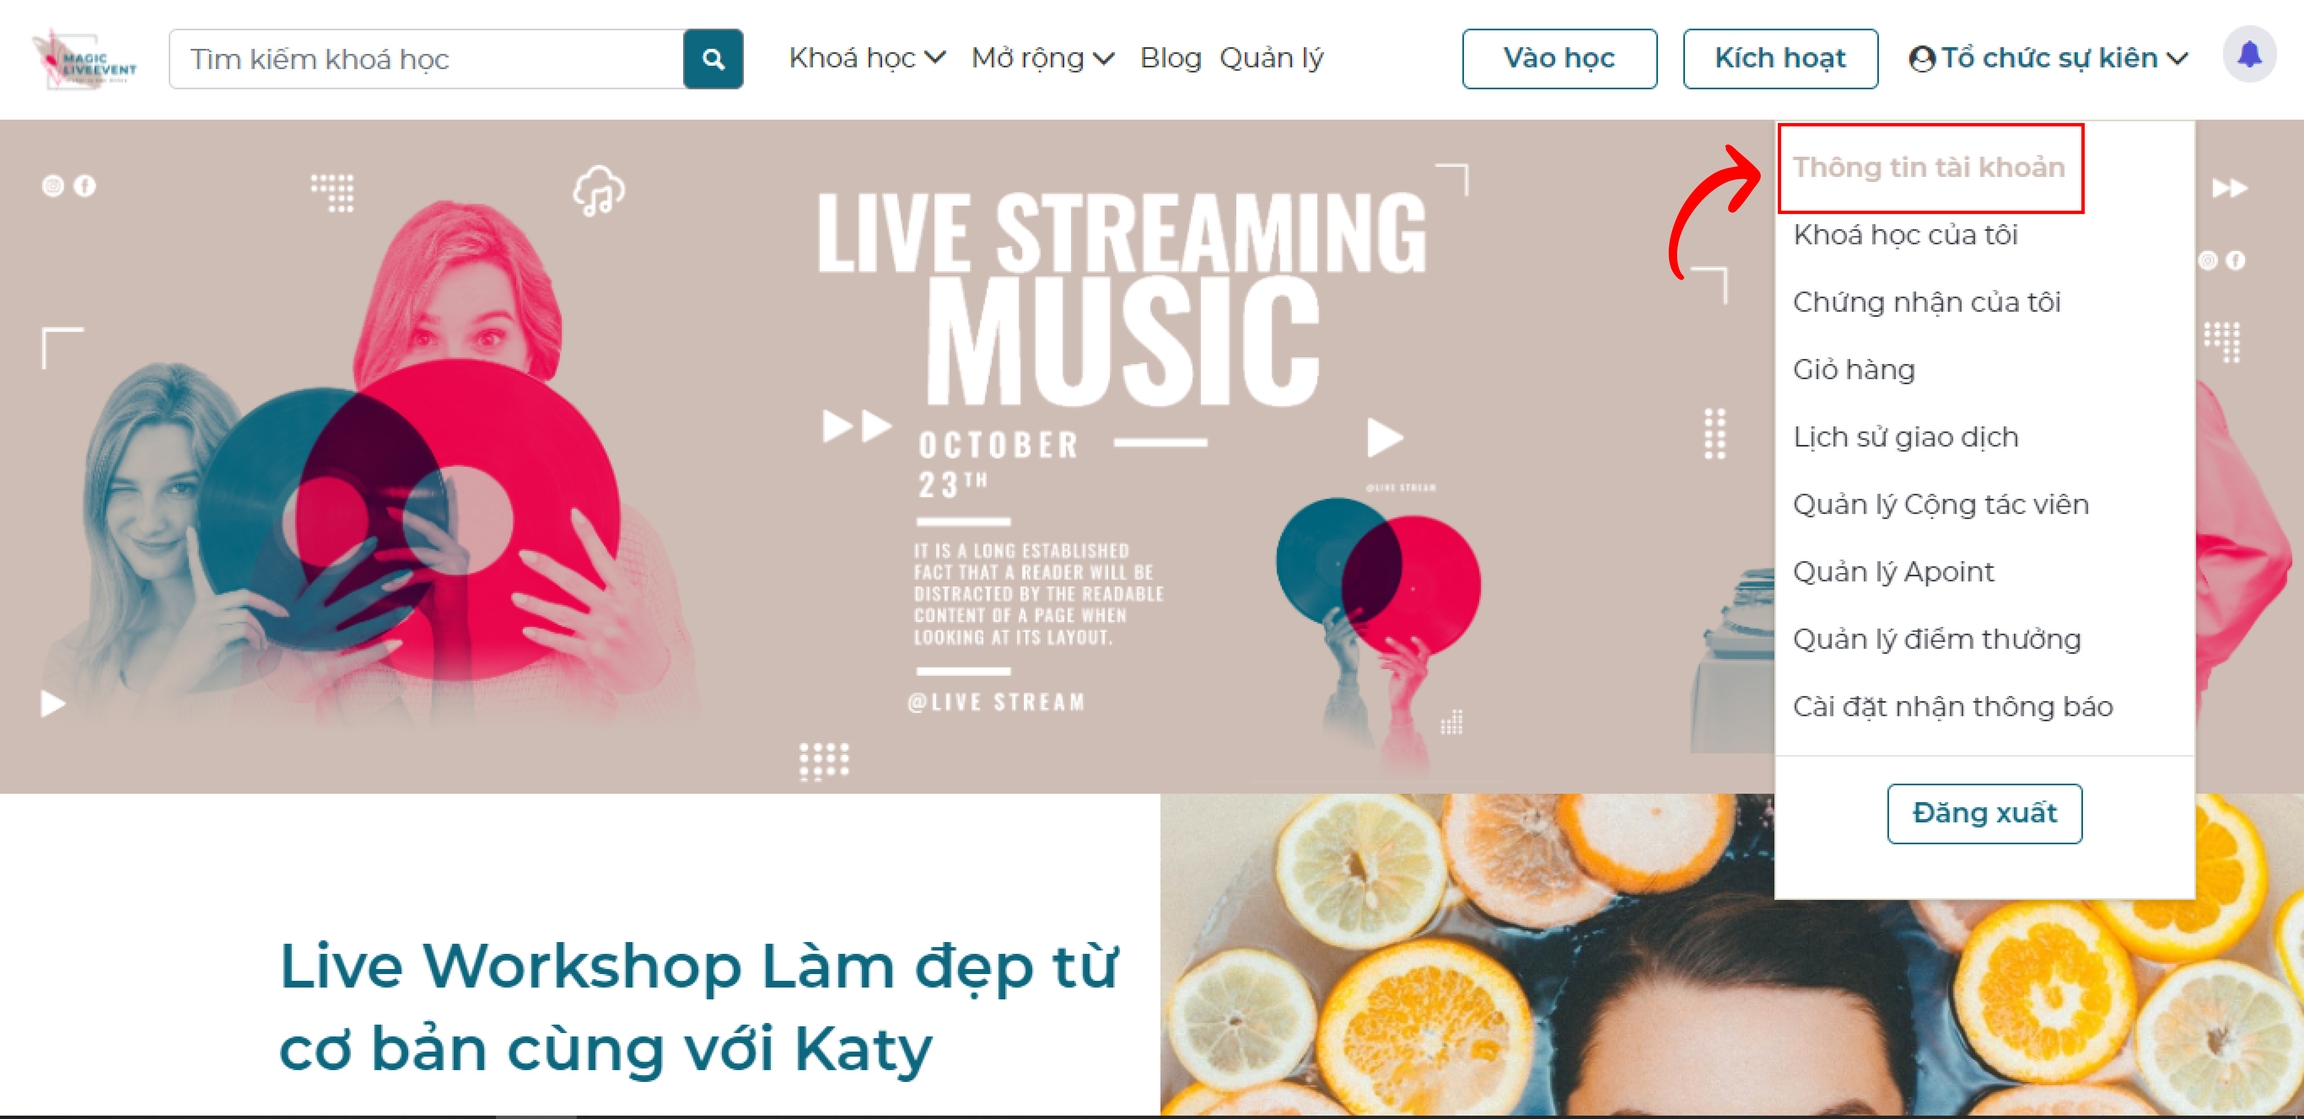Image resolution: width=2304 pixels, height=1119 pixels.
Task: Collapse the Tổ chức sự kiện account menu
Action: [x=2049, y=59]
